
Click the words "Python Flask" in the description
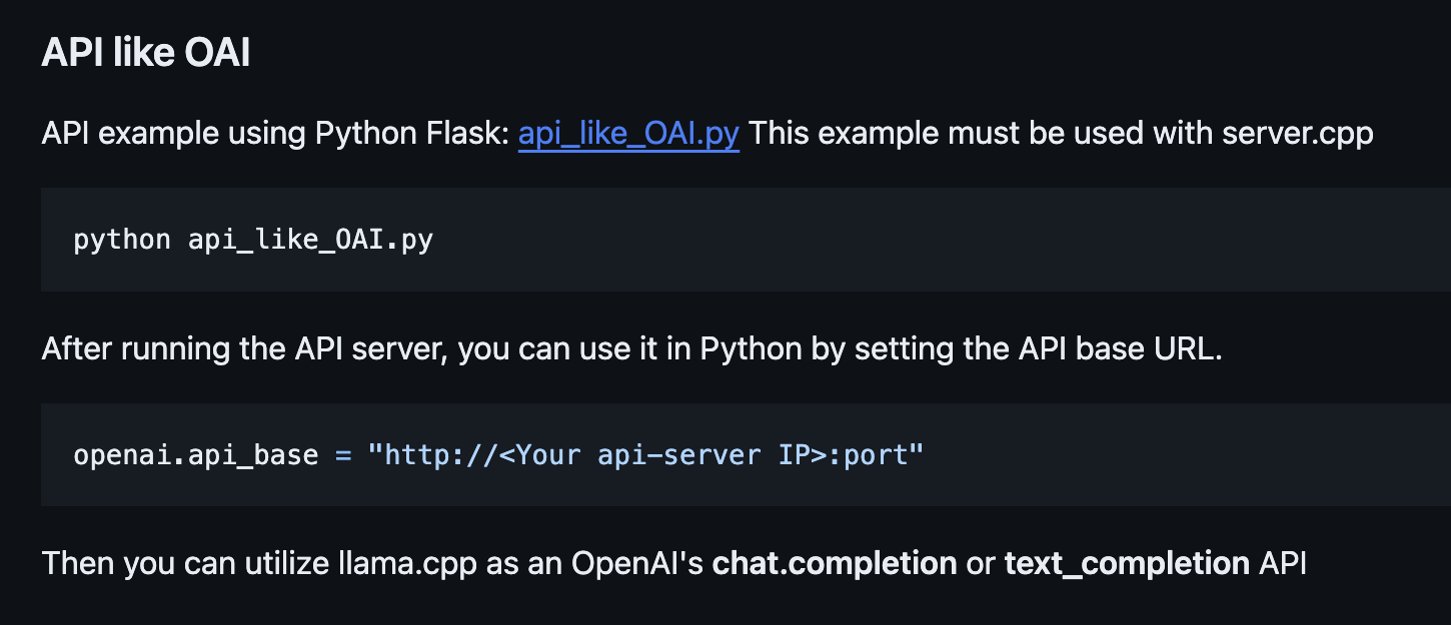(x=412, y=133)
